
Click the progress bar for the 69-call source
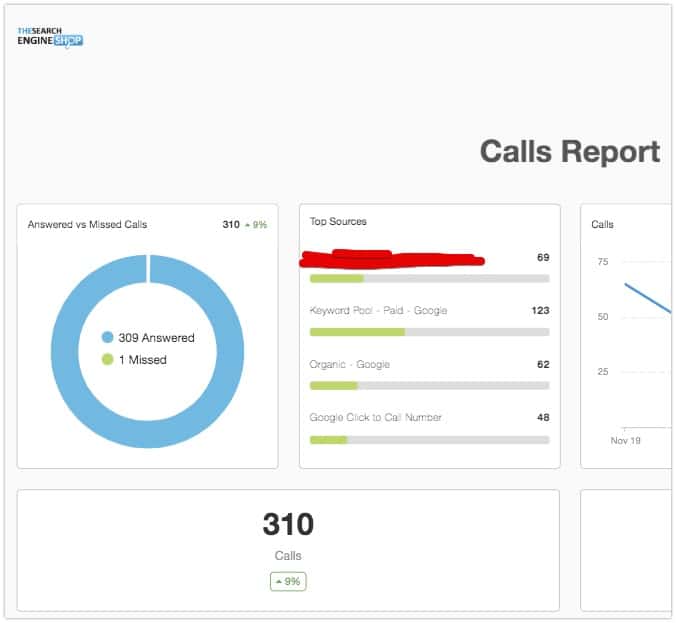(430, 279)
